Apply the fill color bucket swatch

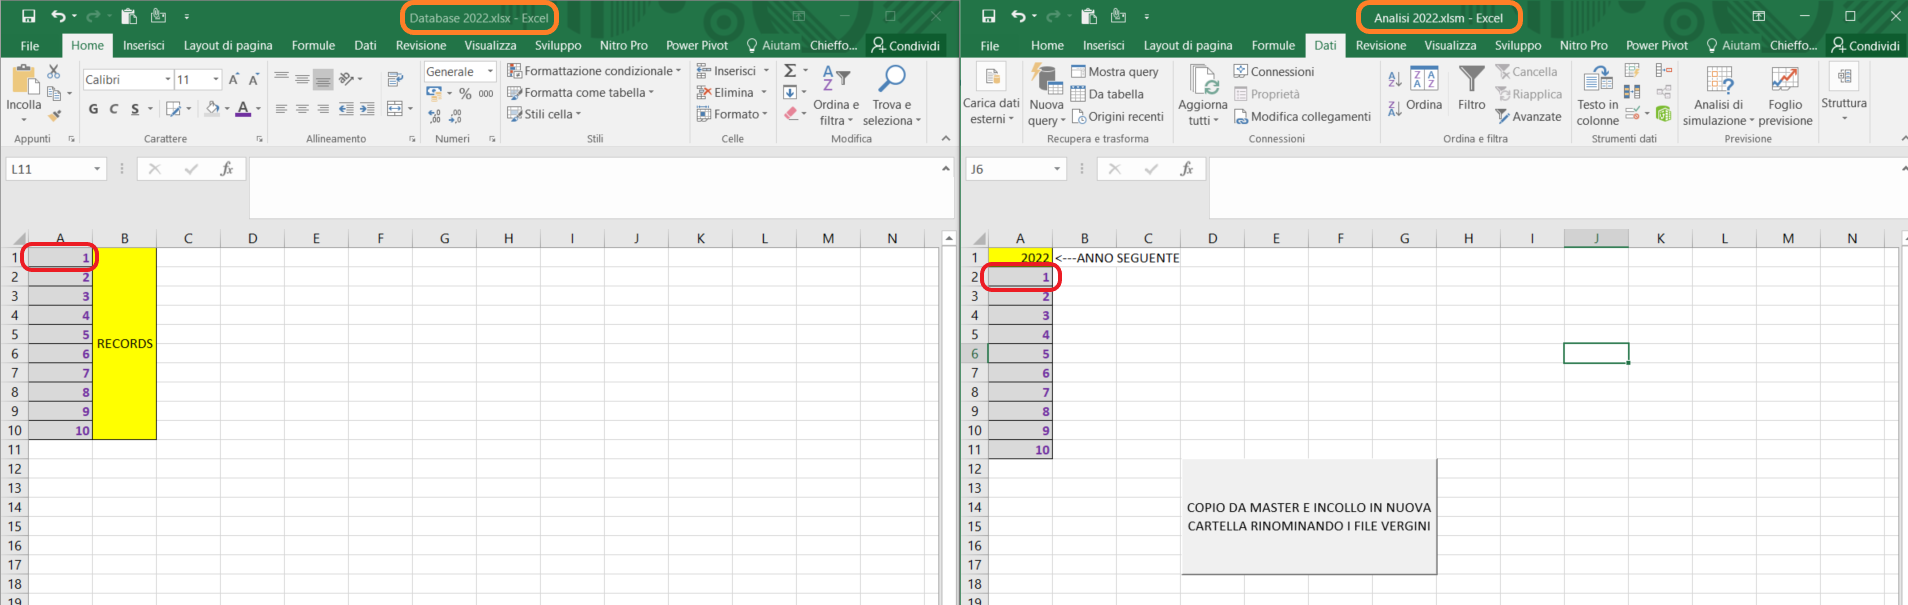click(x=212, y=109)
